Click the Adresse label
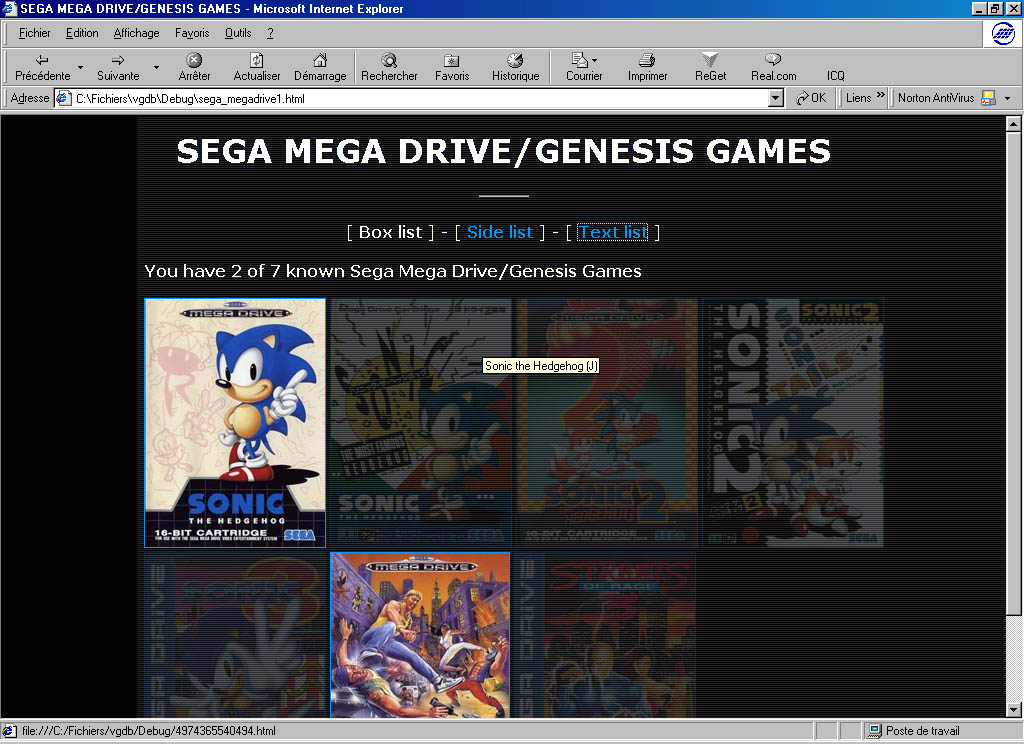Screen dimensions: 1024x744 click(x=29, y=98)
